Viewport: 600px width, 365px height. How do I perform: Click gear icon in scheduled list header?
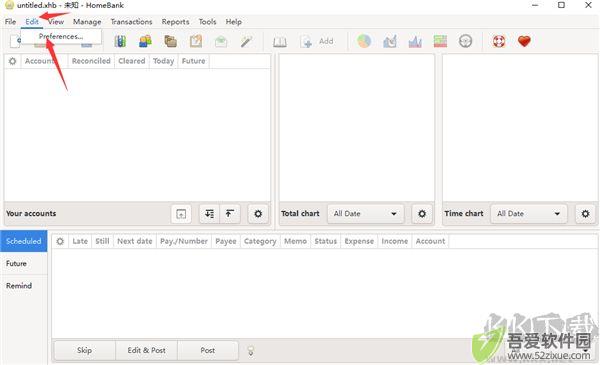coord(60,241)
